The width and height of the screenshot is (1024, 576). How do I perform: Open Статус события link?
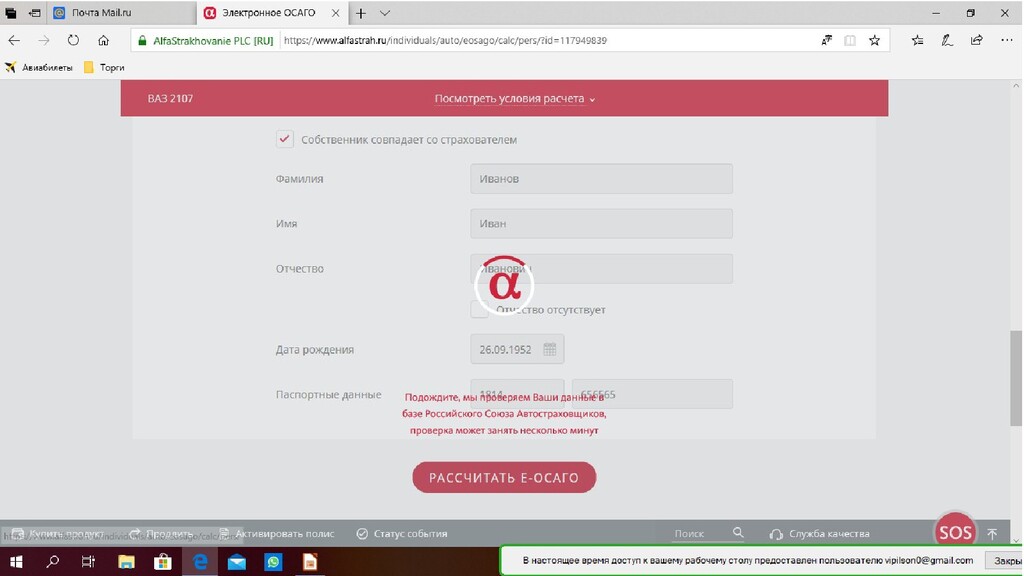402,534
